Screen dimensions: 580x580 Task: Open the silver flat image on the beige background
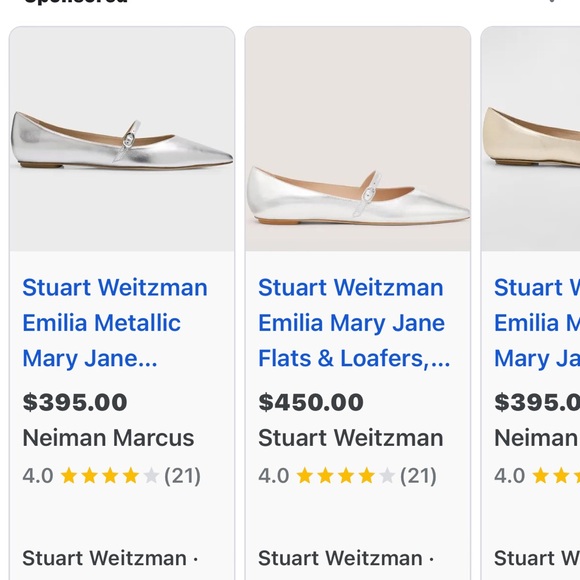pos(358,139)
